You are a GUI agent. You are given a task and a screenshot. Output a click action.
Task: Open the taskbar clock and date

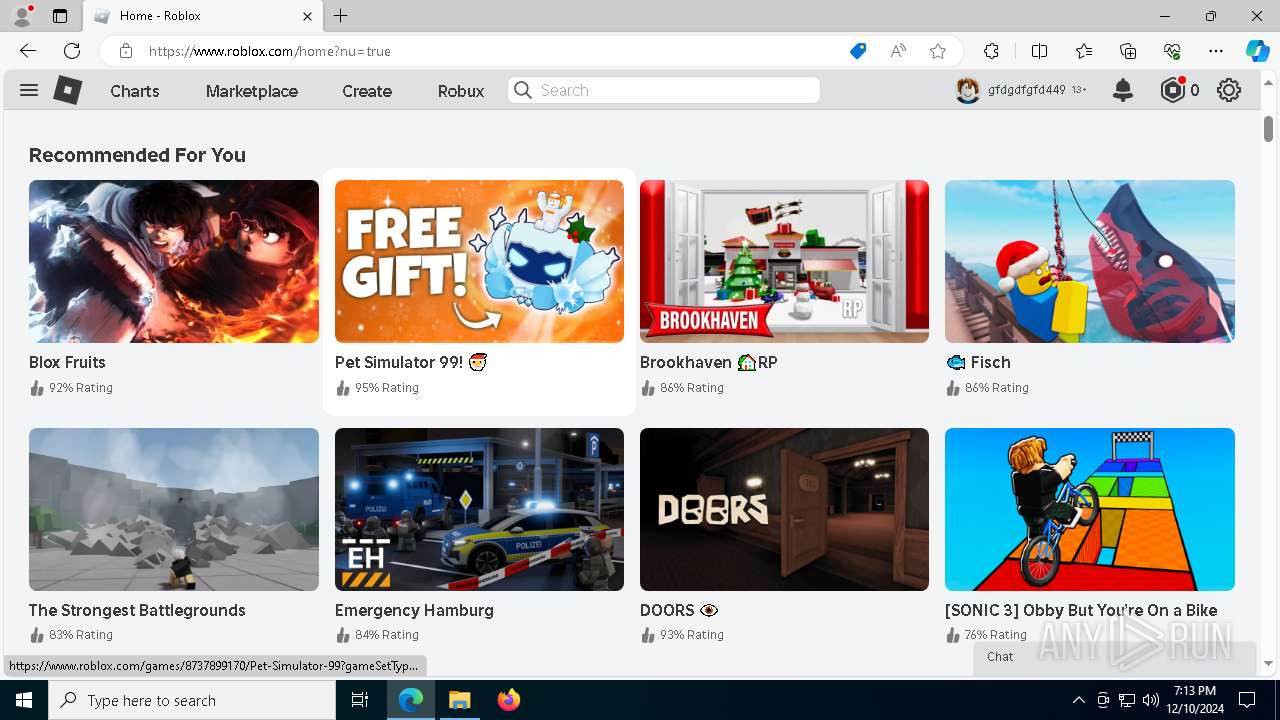1195,700
